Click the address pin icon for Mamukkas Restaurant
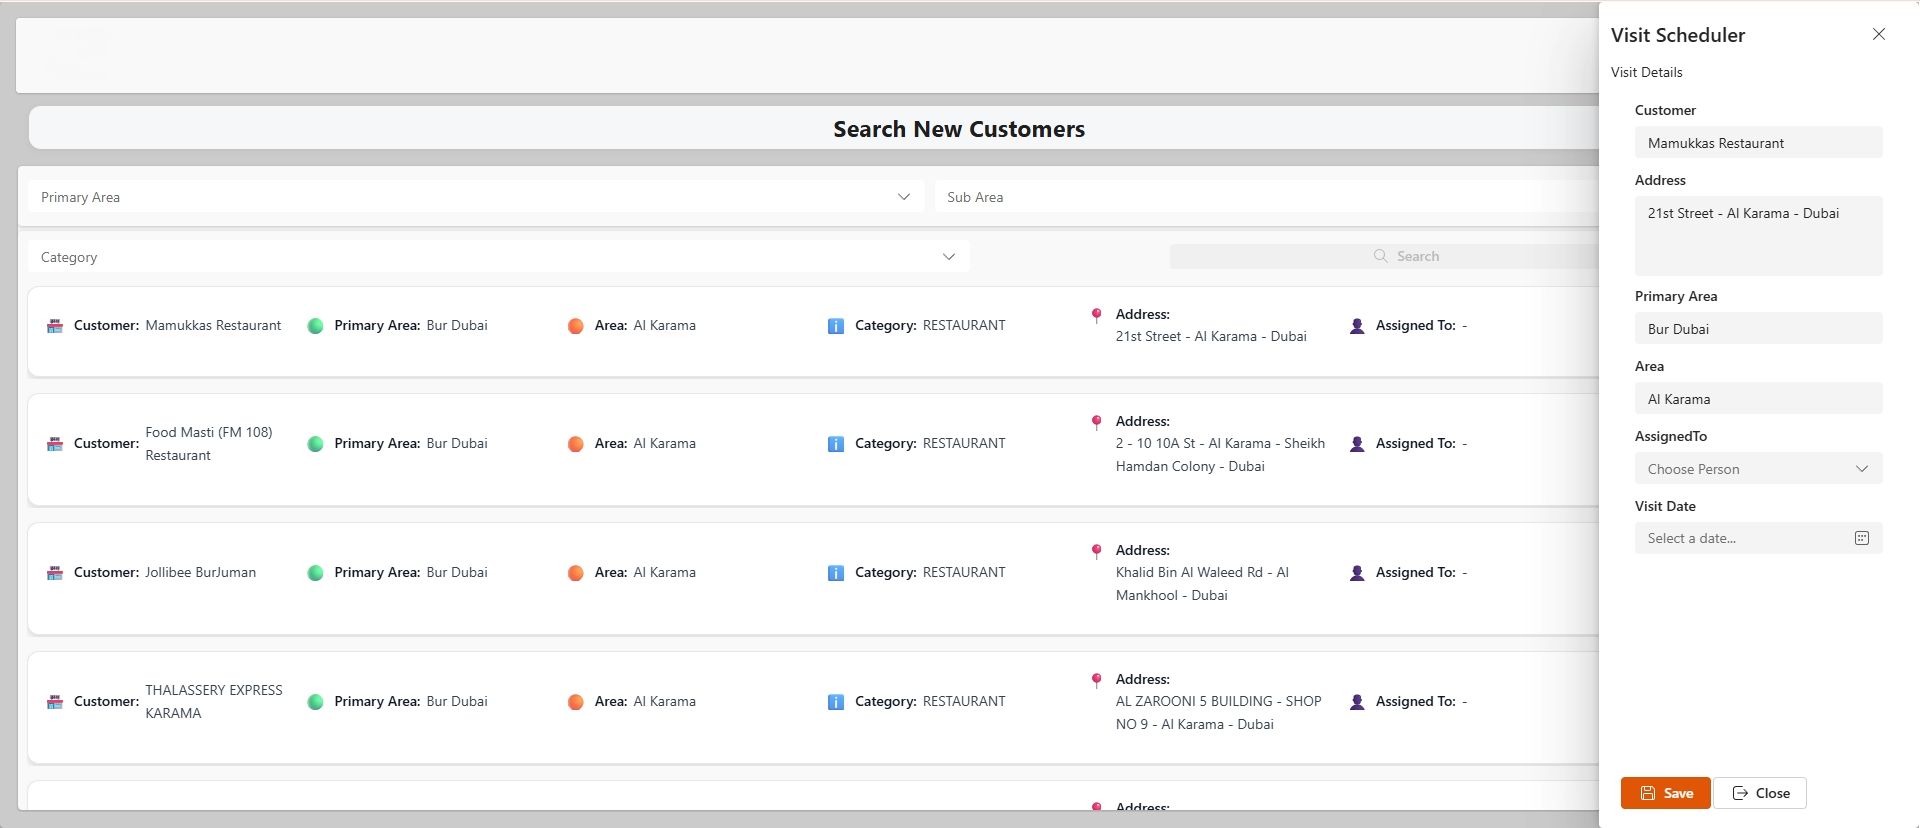 tap(1096, 315)
